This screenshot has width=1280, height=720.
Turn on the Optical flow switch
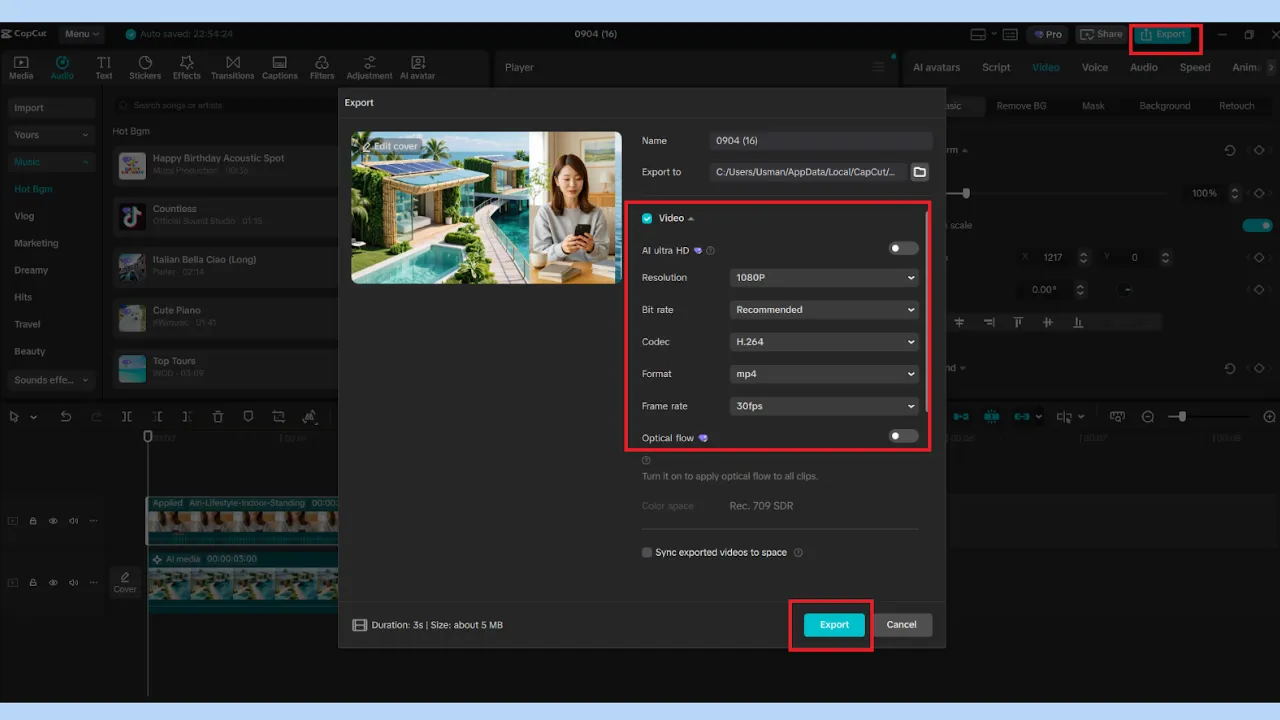coord(902,435)
